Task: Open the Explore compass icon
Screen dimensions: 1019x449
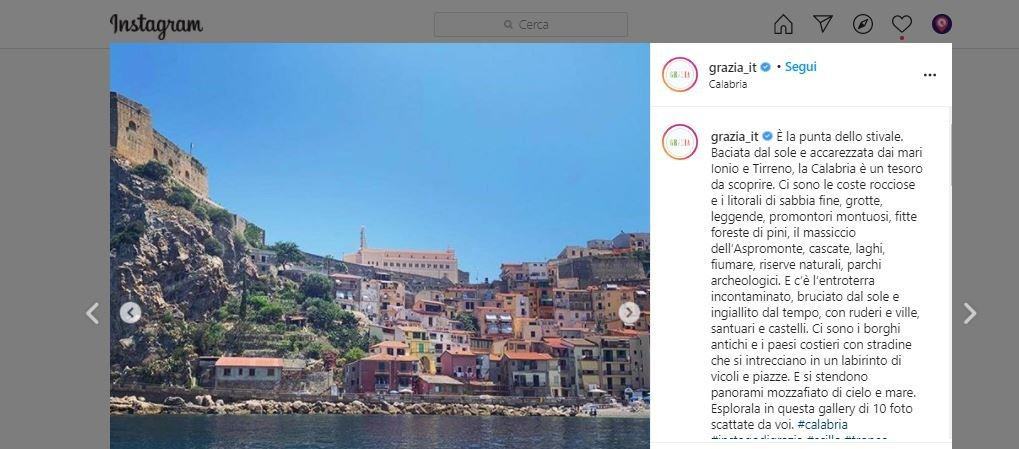Action: coord(862,24)
